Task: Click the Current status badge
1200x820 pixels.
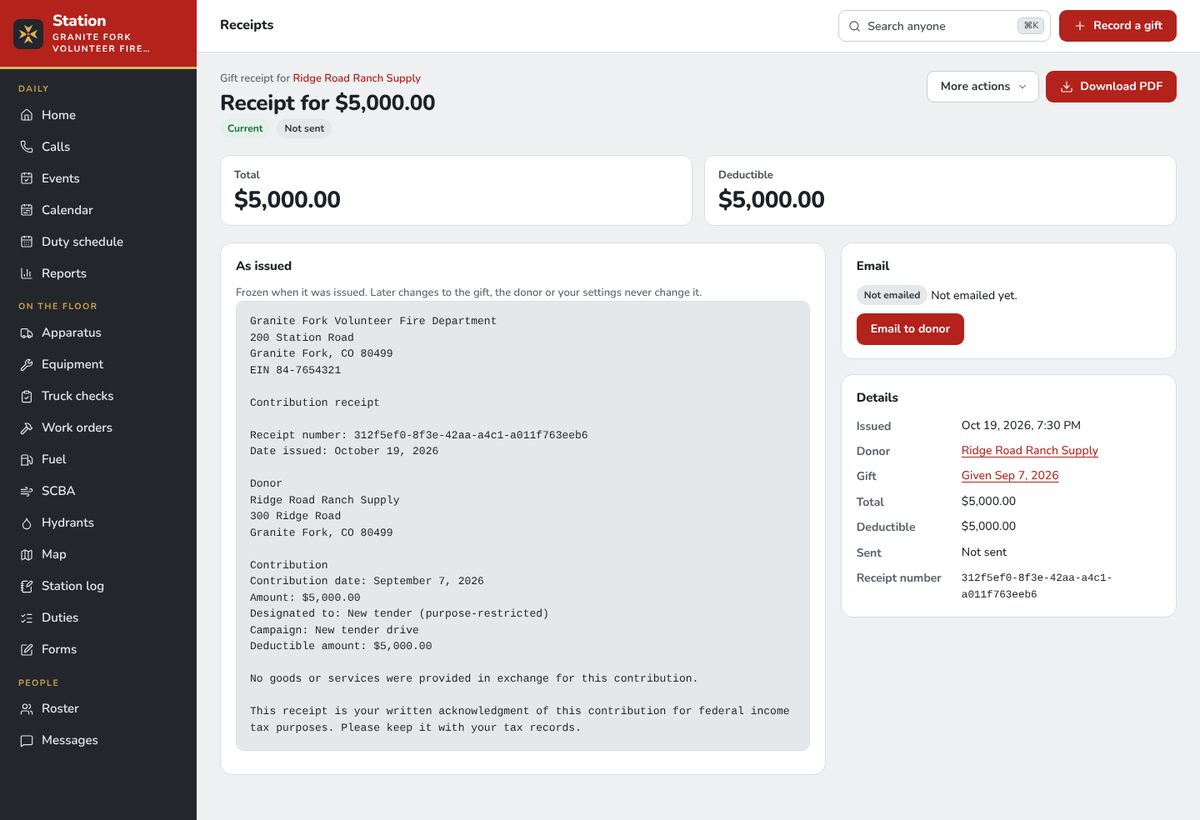Action: click(x=245, y=128)
